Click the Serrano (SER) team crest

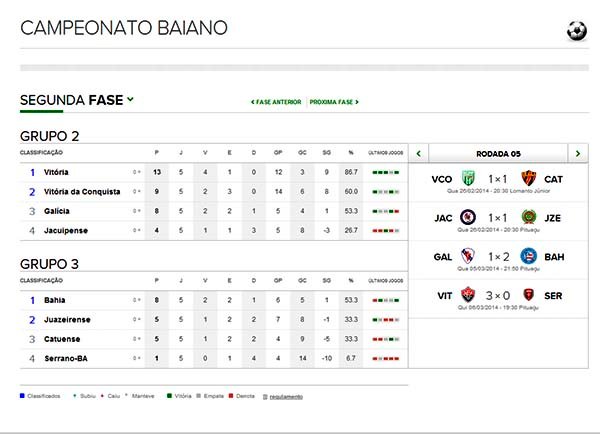pos(529,295)
